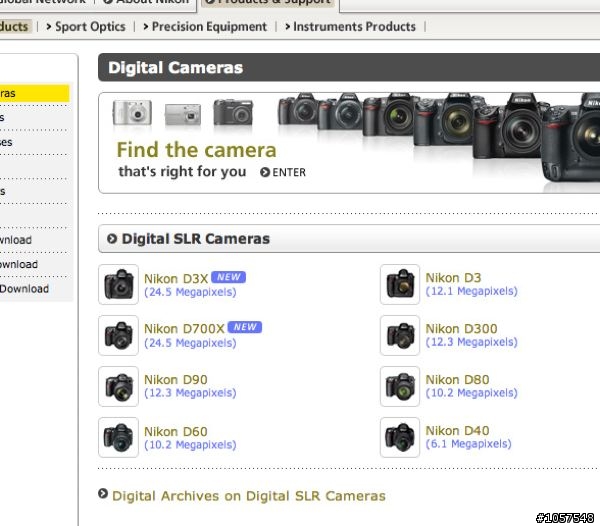The height and width of the screenshot is (526, 600).
Task: Open Digital Archives on Digital SLR Cameras
Action: [249, 496]
